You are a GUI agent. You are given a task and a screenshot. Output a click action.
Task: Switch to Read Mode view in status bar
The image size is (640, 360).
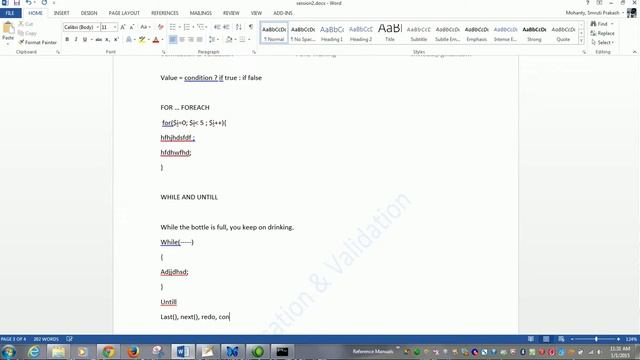click(531, 339)
